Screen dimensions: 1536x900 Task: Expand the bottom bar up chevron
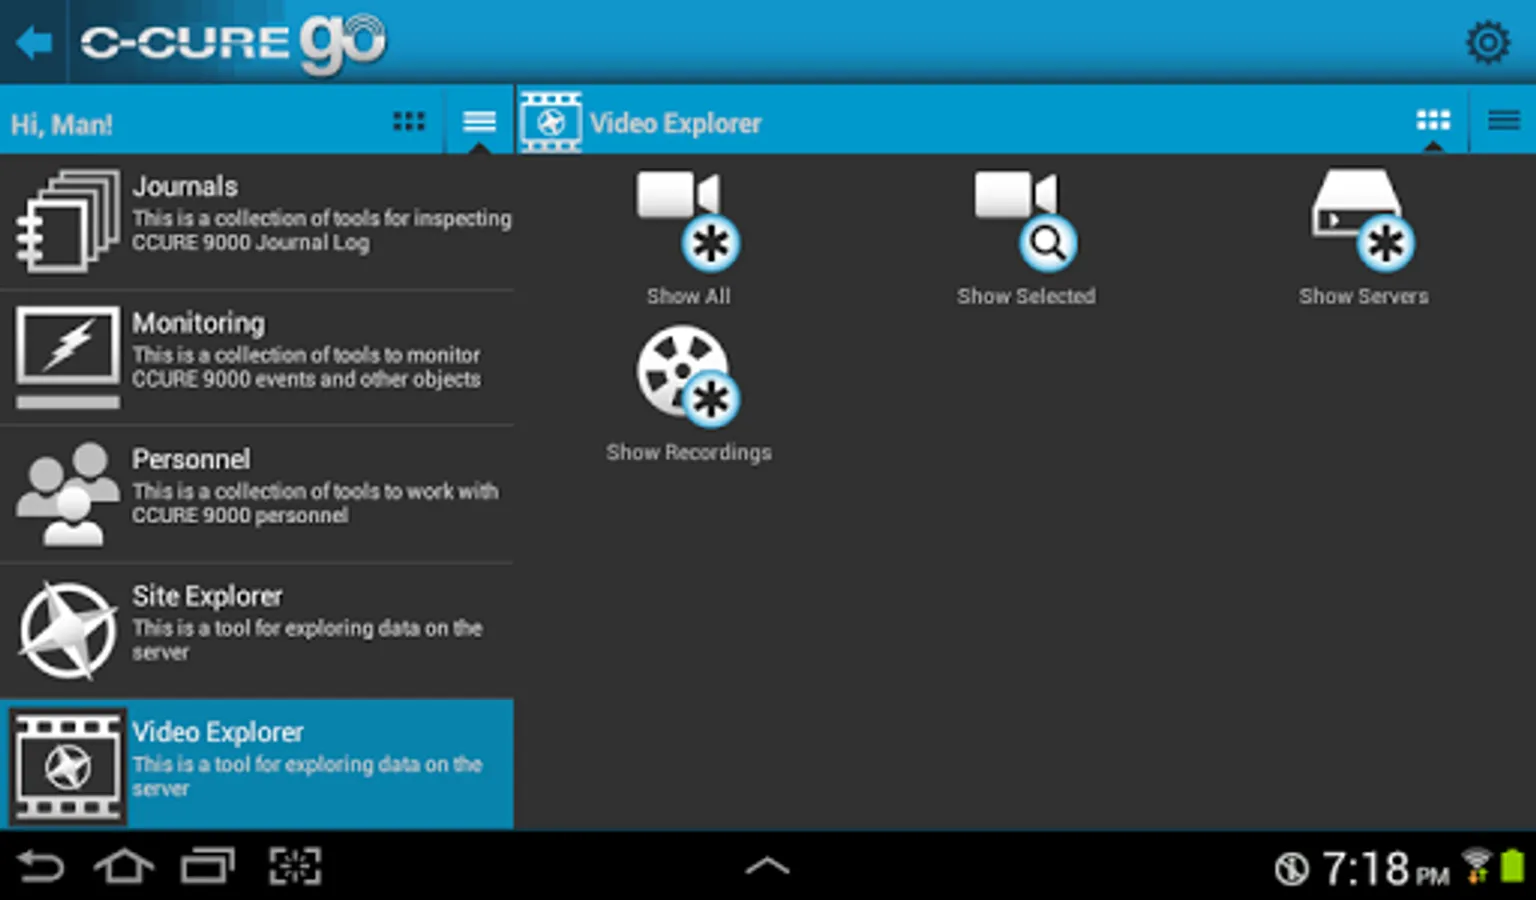[767, 866]
